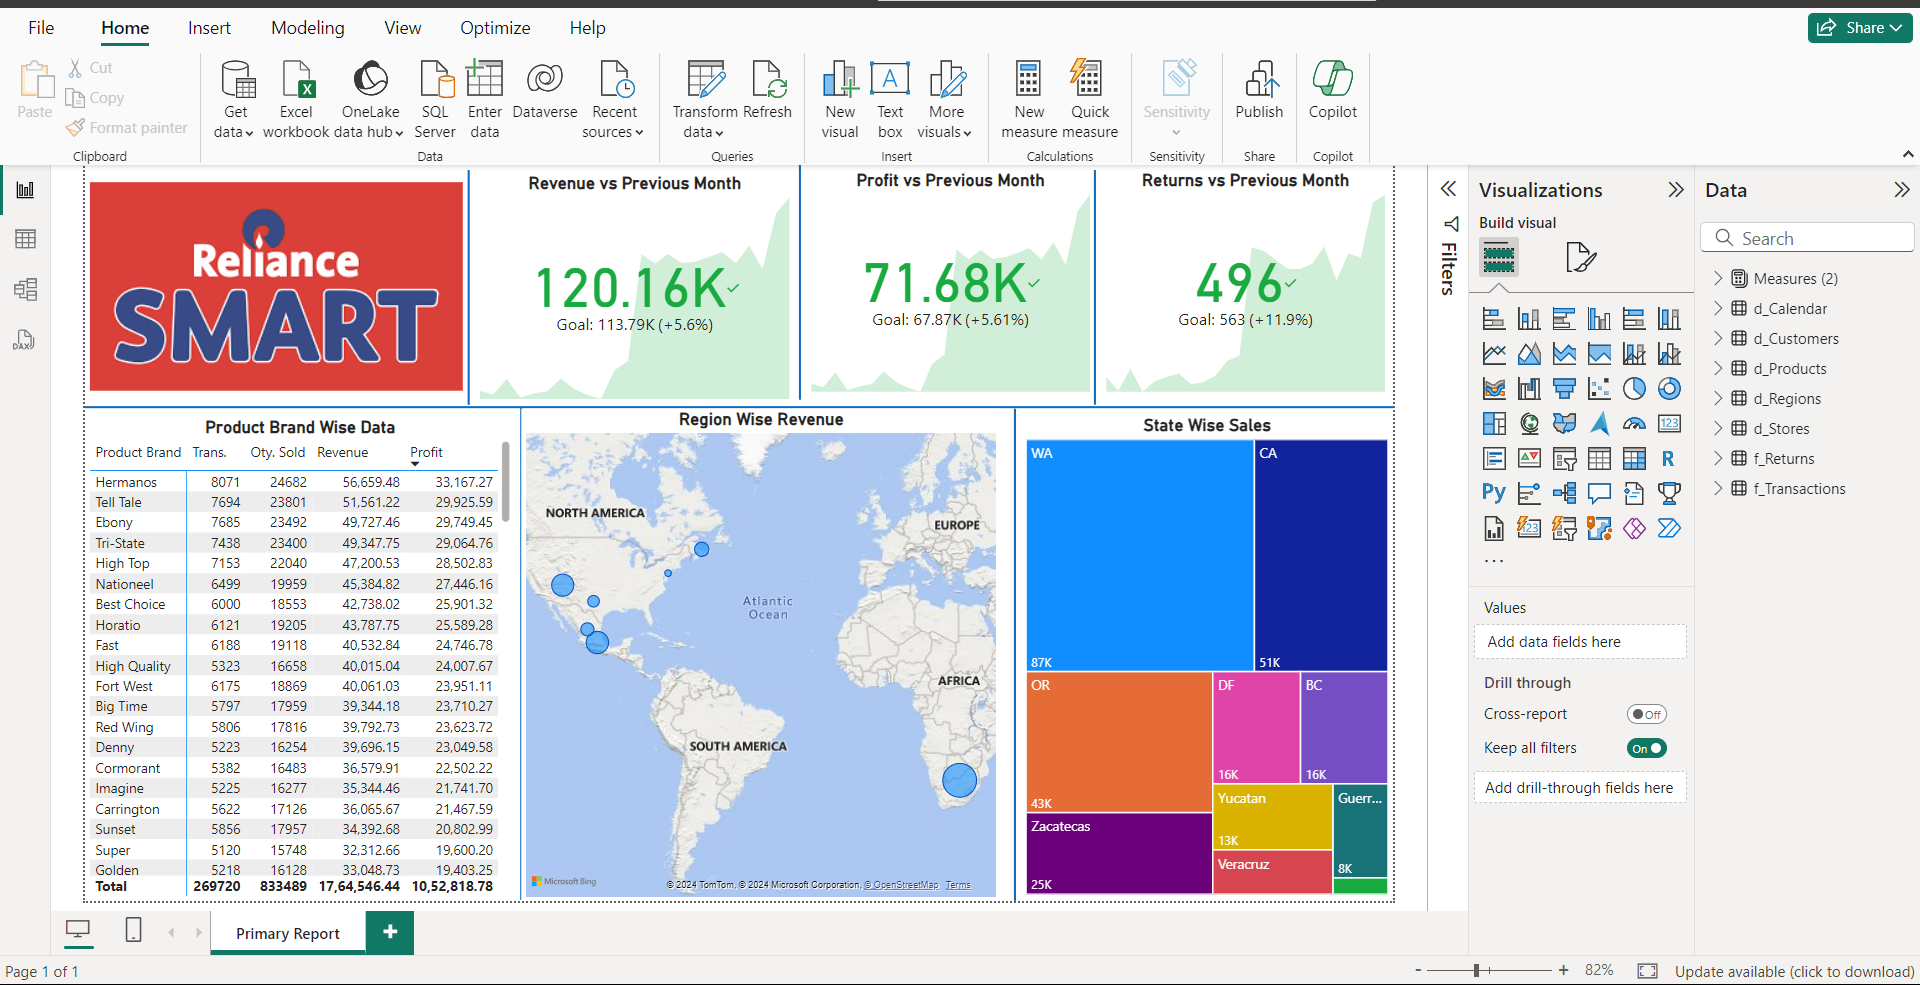Select the Area chart visual
The height and width of the screenshot is (985, 1920).
tap(1529, 354)
